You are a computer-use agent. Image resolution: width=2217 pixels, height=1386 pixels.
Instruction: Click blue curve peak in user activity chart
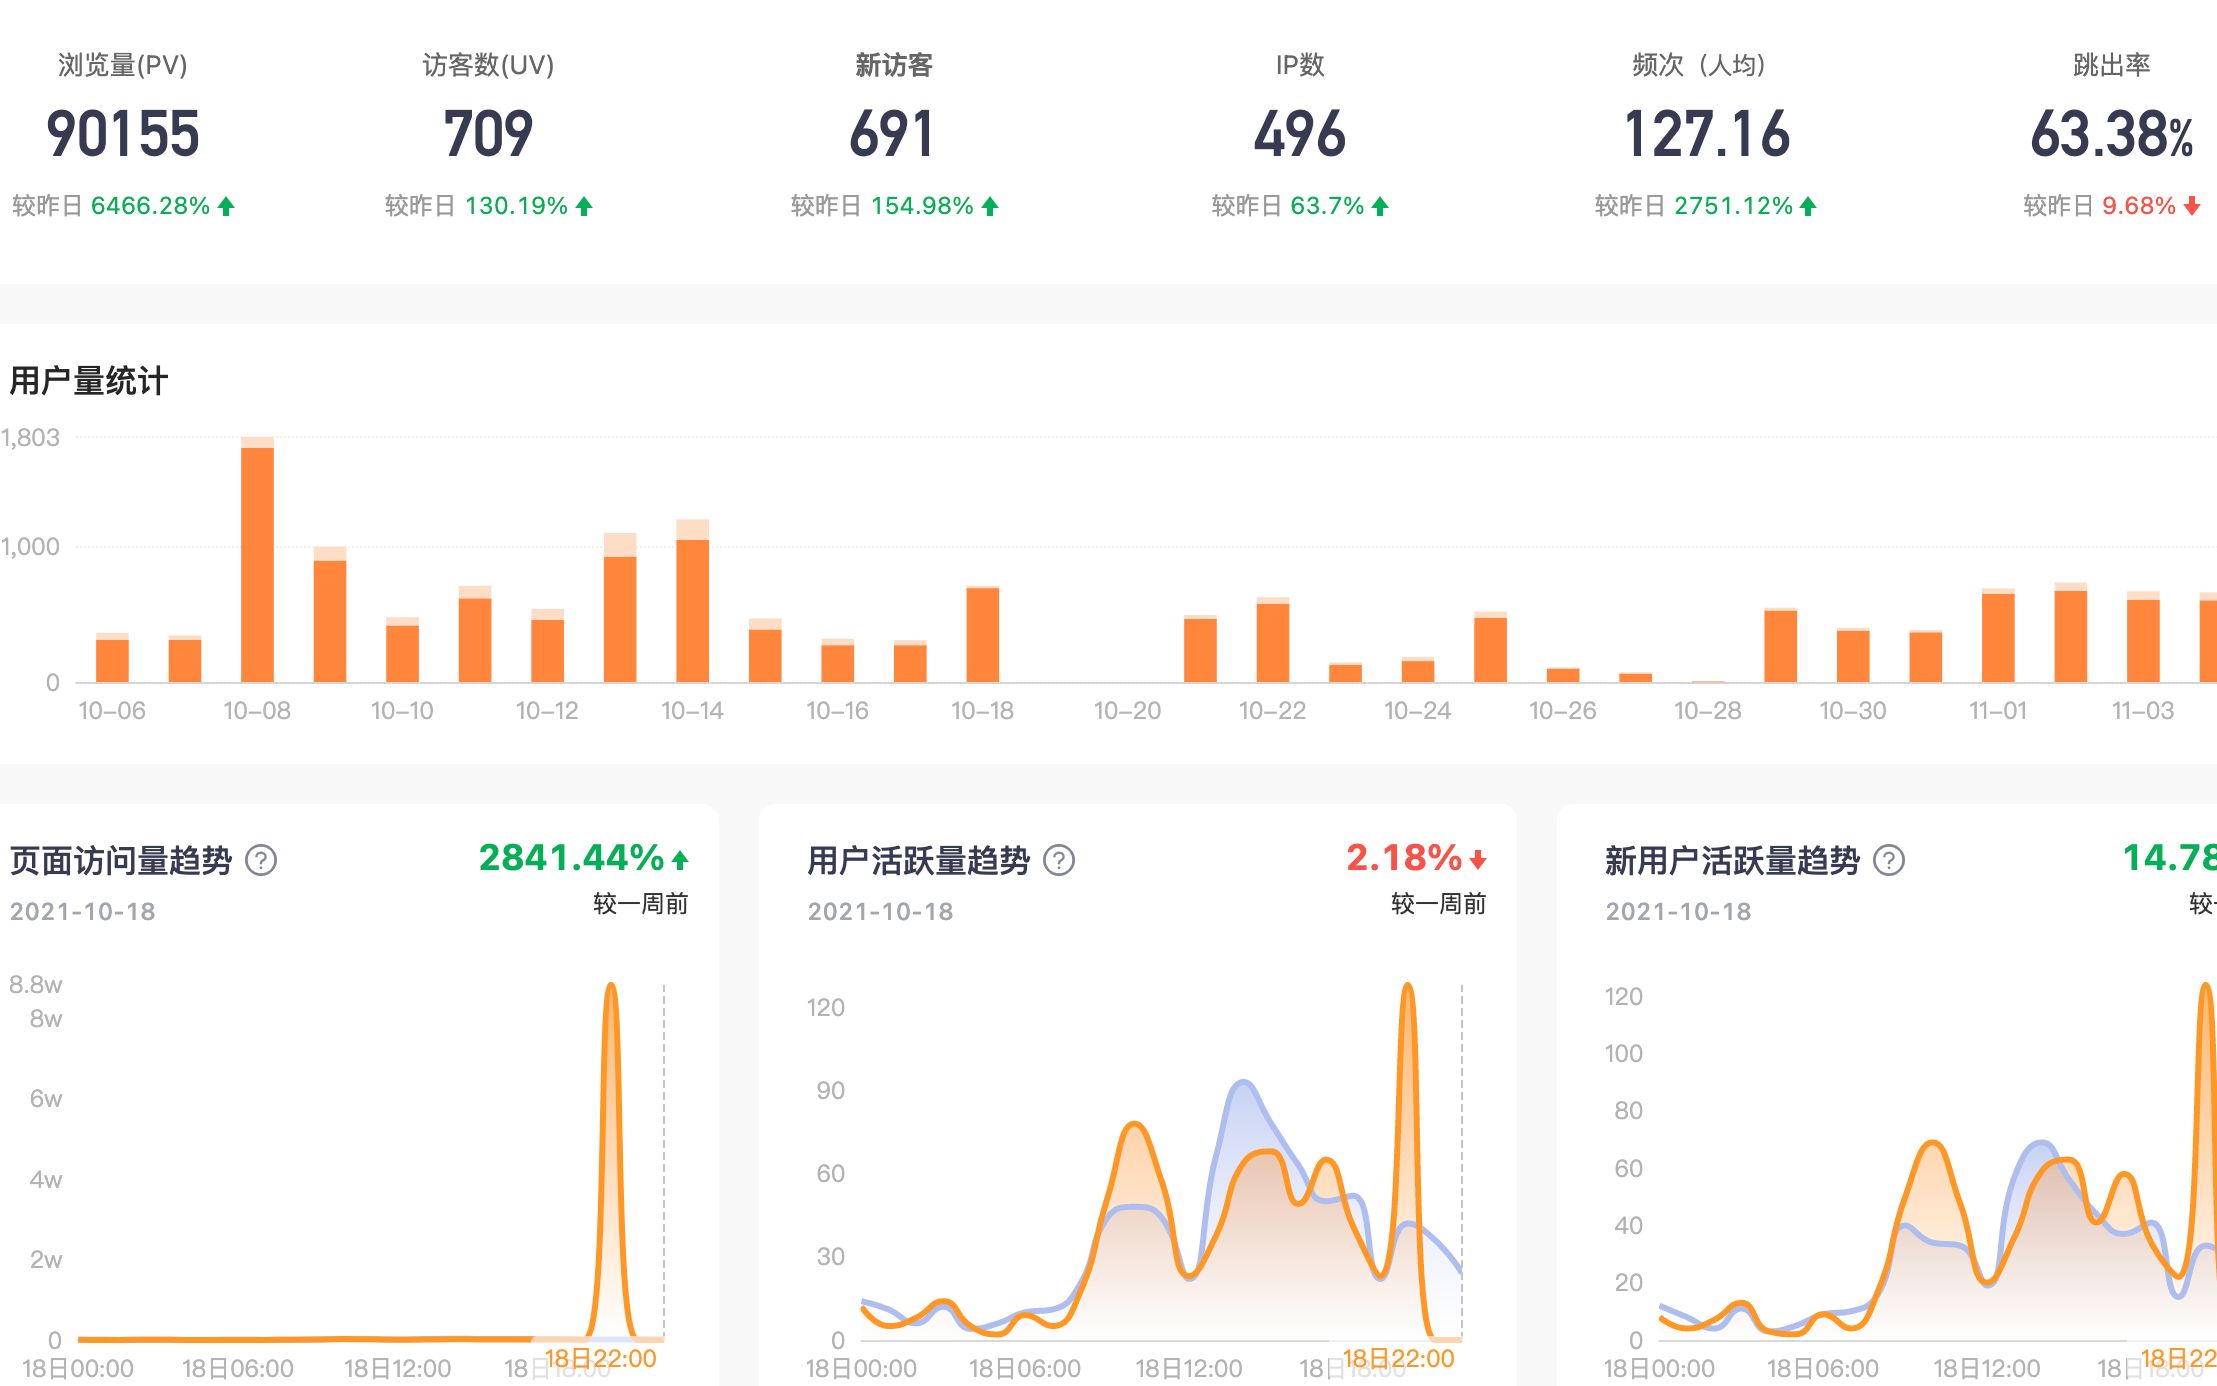1243,1082
